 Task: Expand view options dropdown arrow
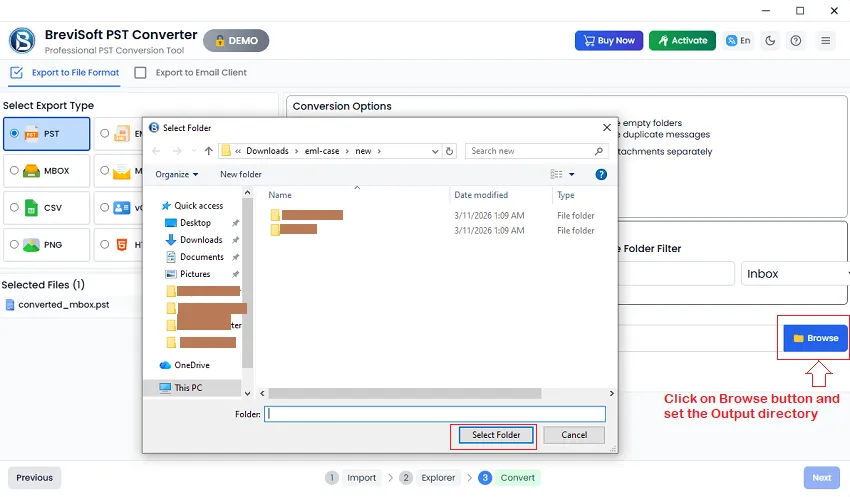[571, 175]
